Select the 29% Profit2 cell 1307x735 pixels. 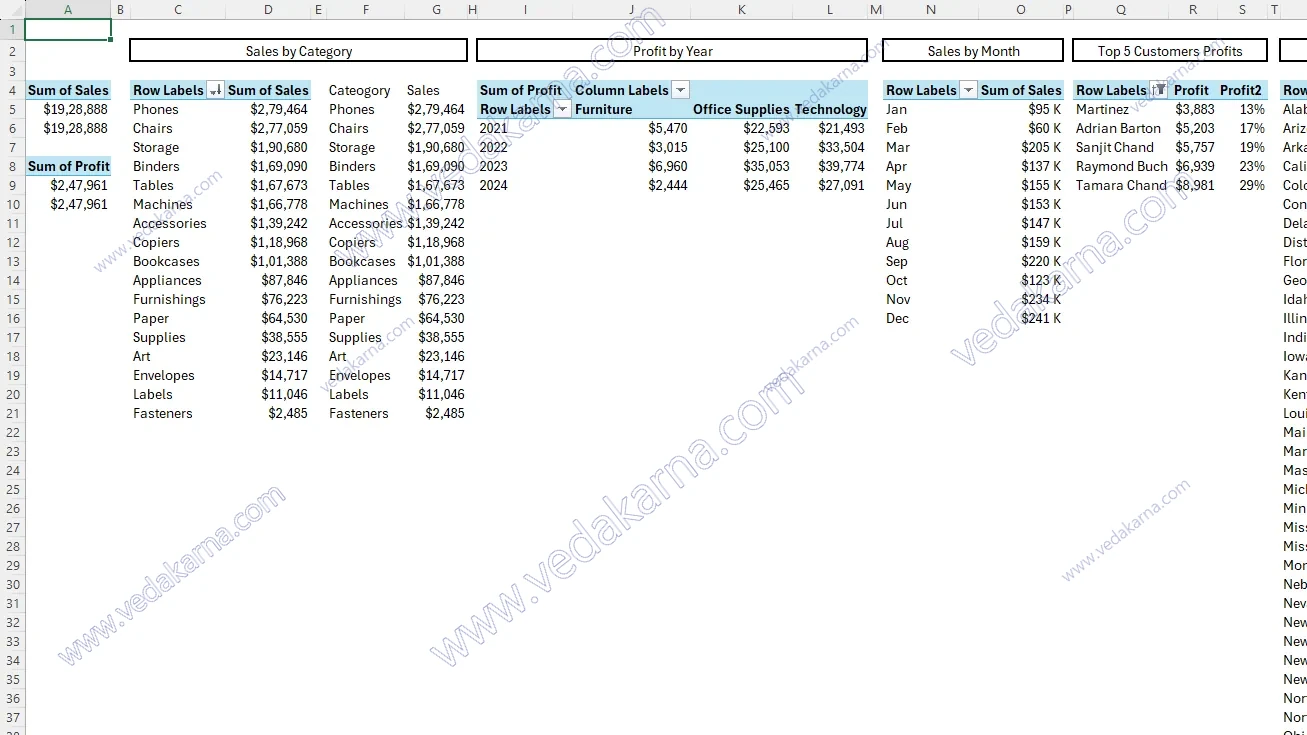coord(1243,185)
